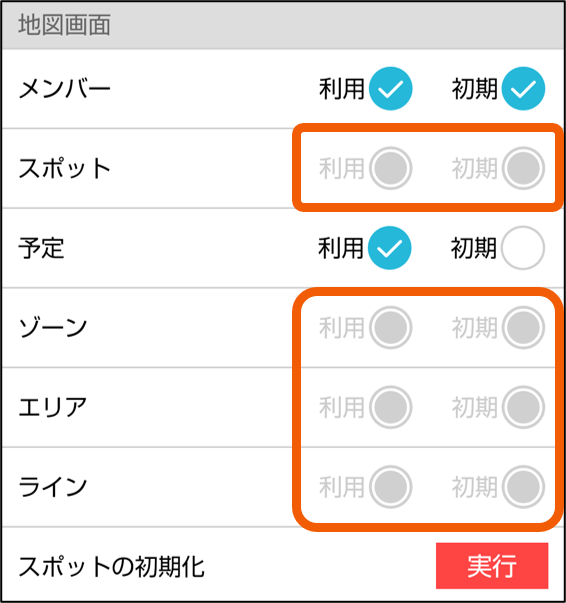
Task: Toggle スポット 初期 checkbox
Action: click(523, 168)
